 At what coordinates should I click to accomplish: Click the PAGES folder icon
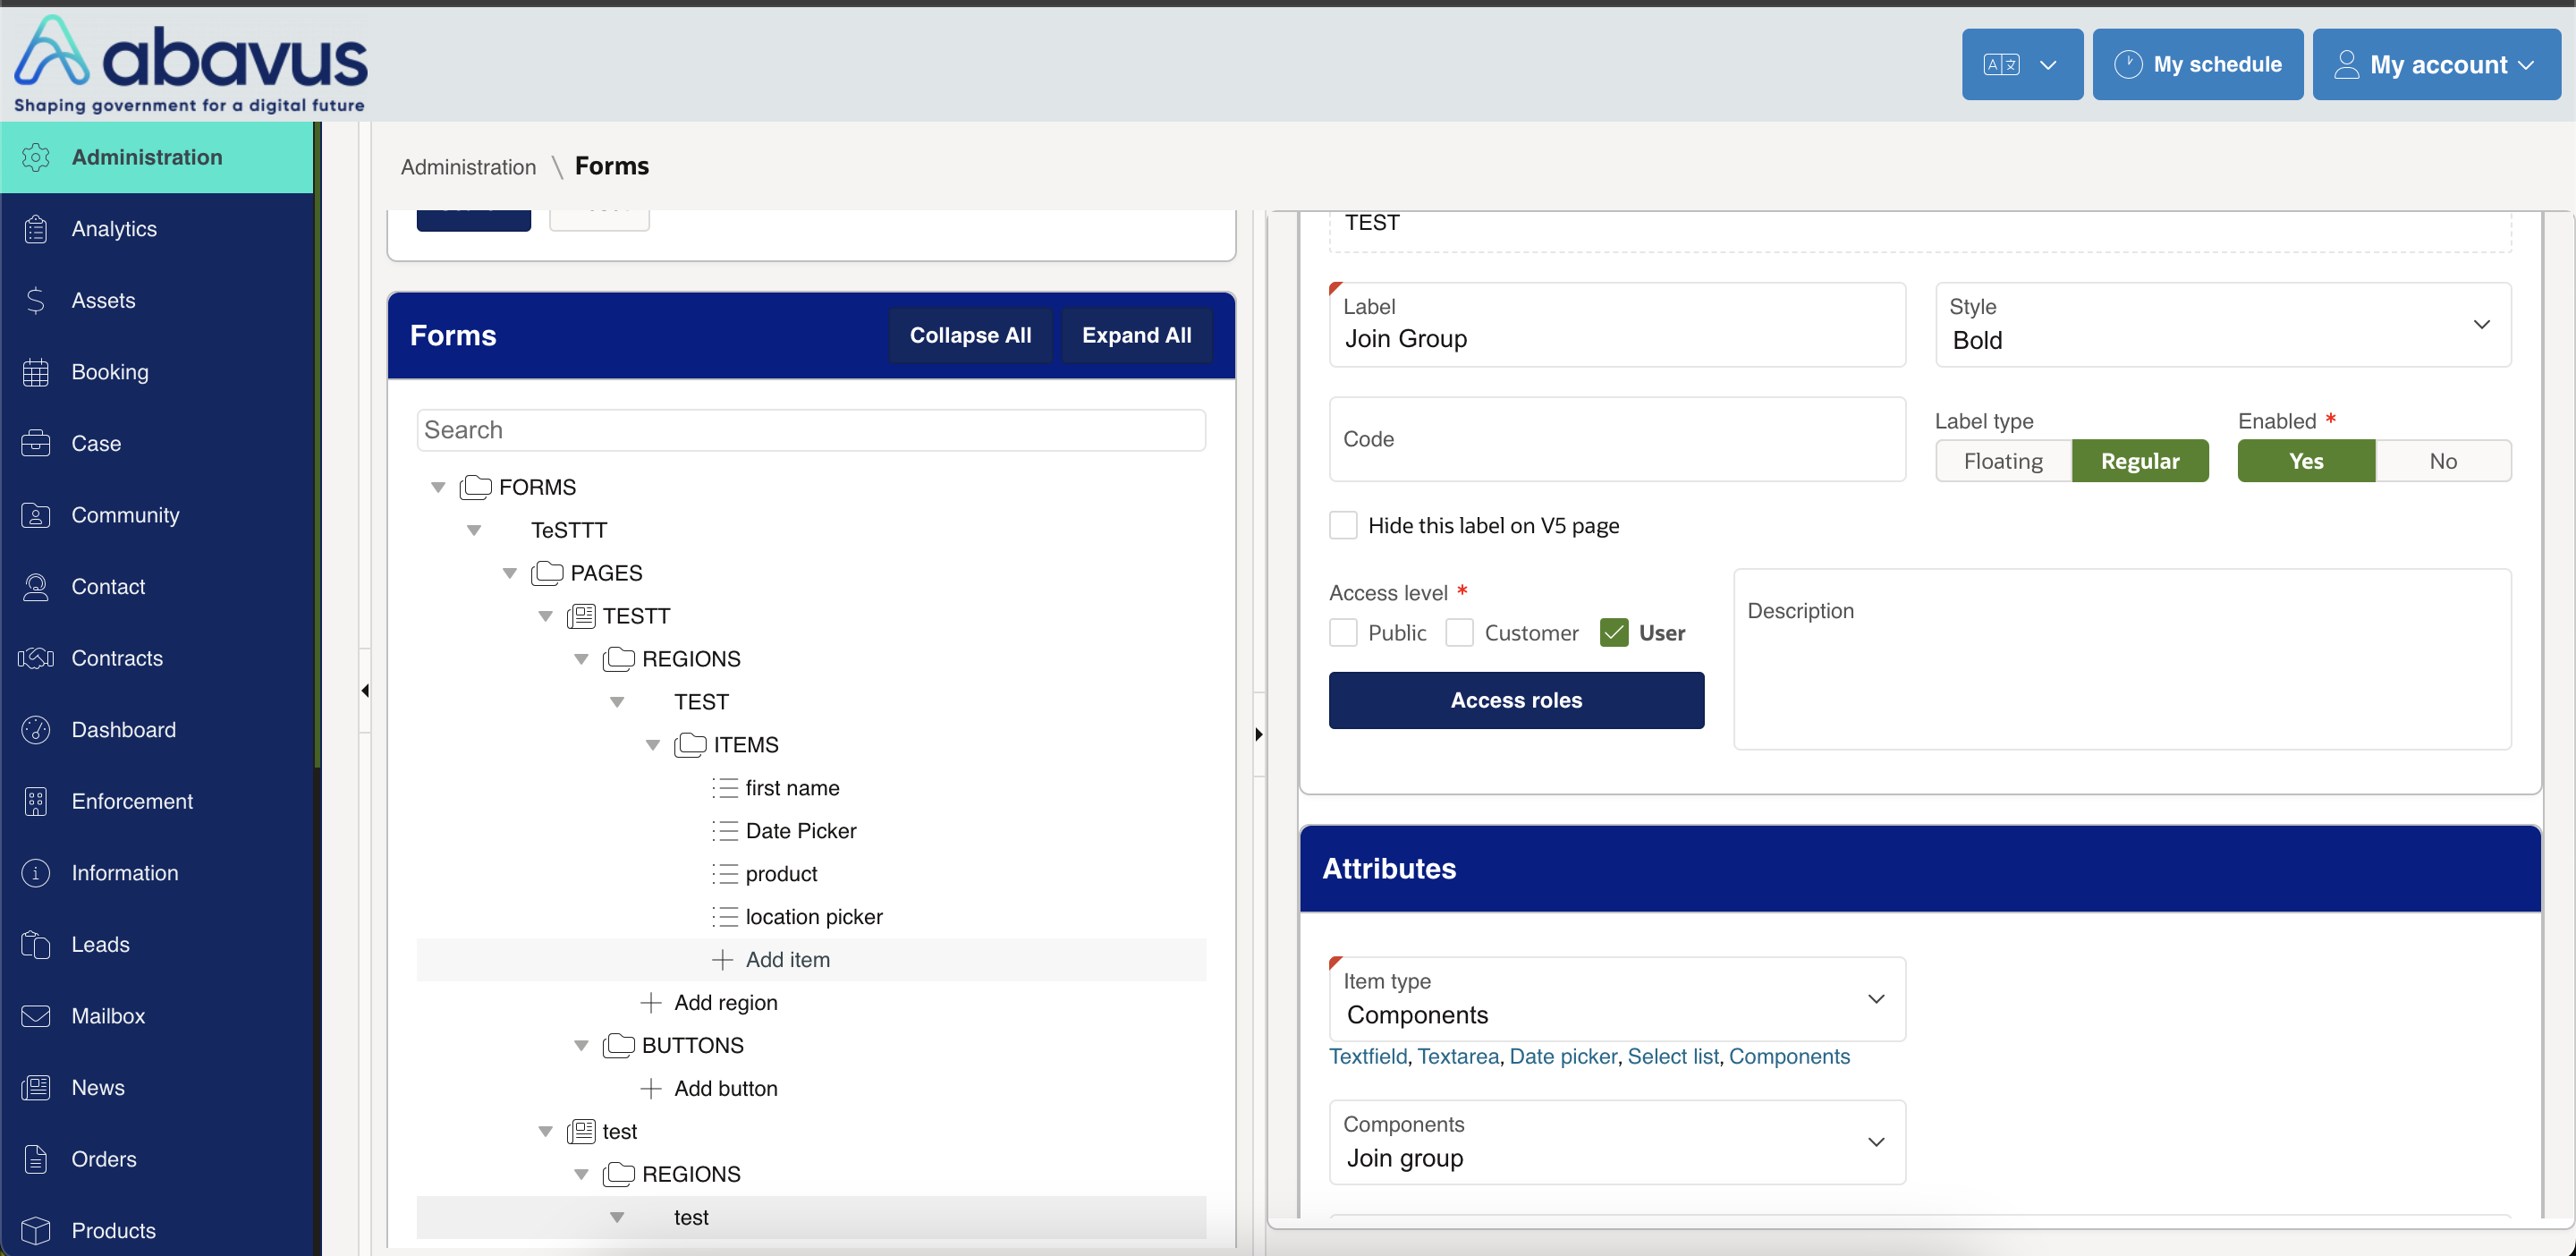coord(547,573)
